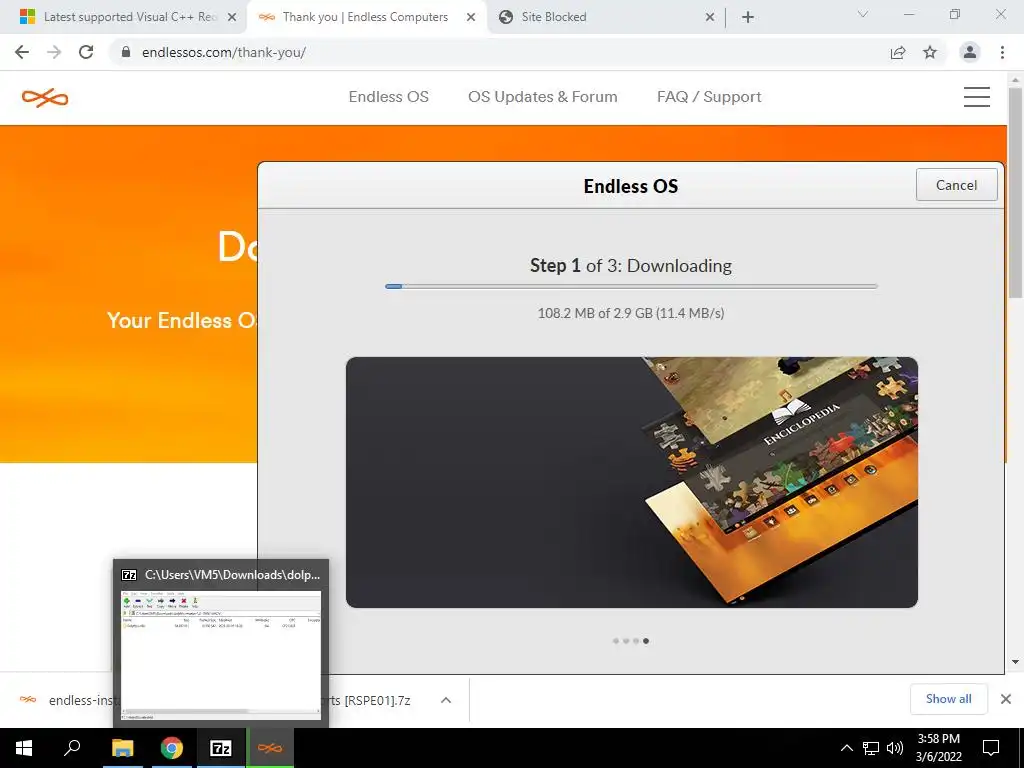The width and height of the screenshot is (1024, 768).
Task: Click the Endless OS logo on the webpage
Action: point(45,98)
